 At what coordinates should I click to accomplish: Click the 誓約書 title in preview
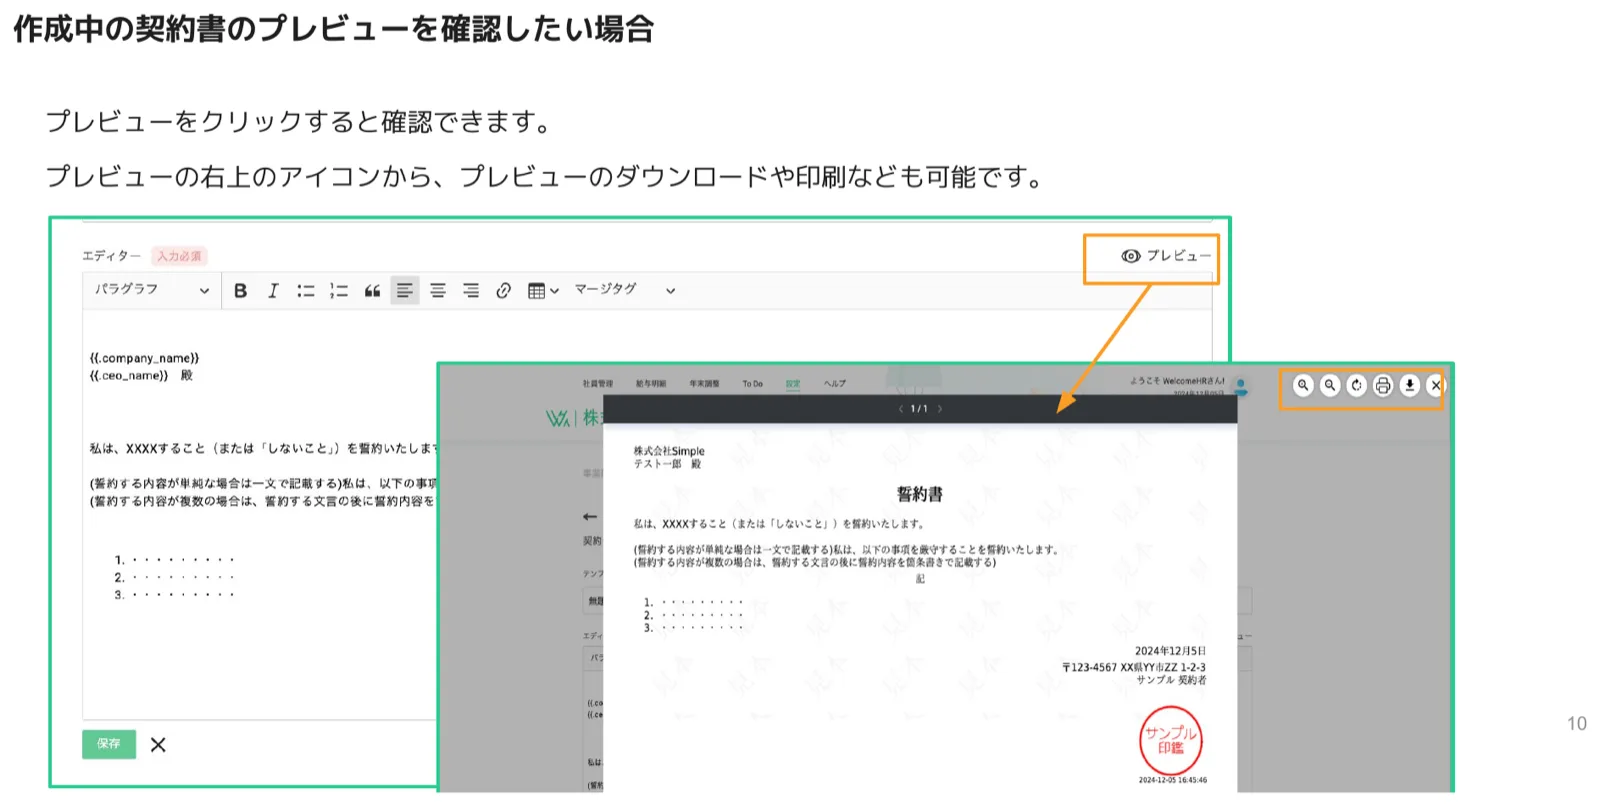click(920, 494)
